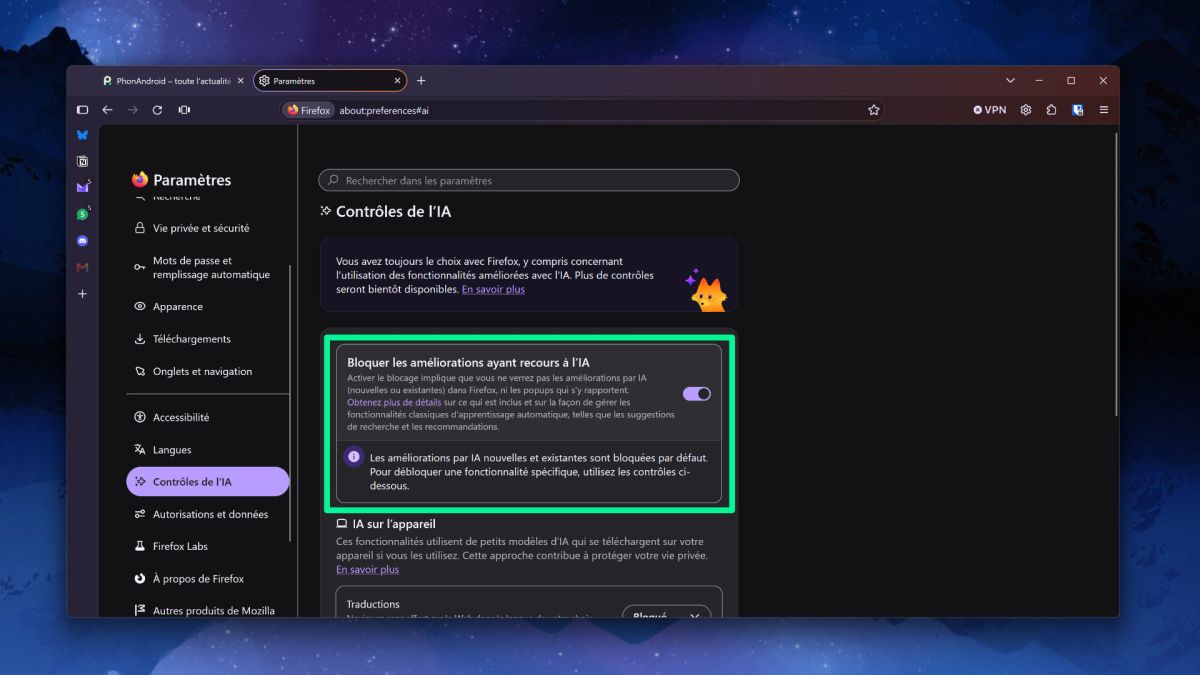Open the purple mail sidebar icon
The image size is (1200, 675).
click(x=82, y=187)
